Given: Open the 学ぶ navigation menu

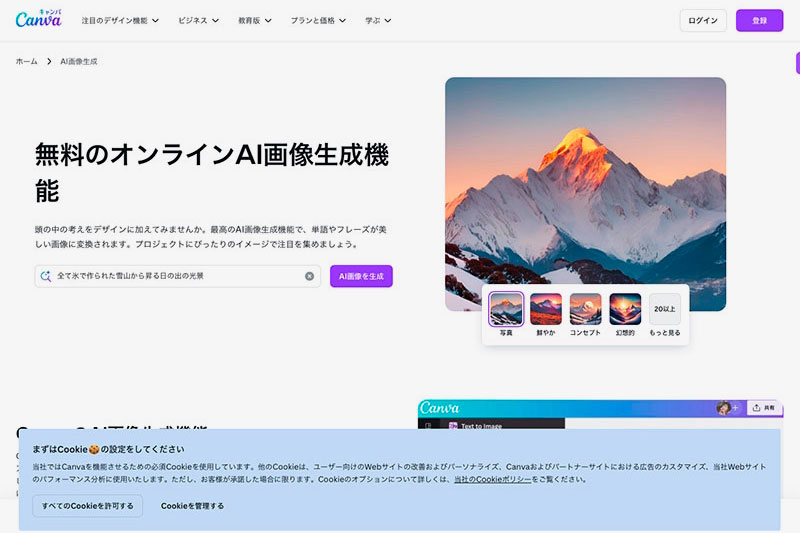Looking at the screenshot, I should 378,20.
